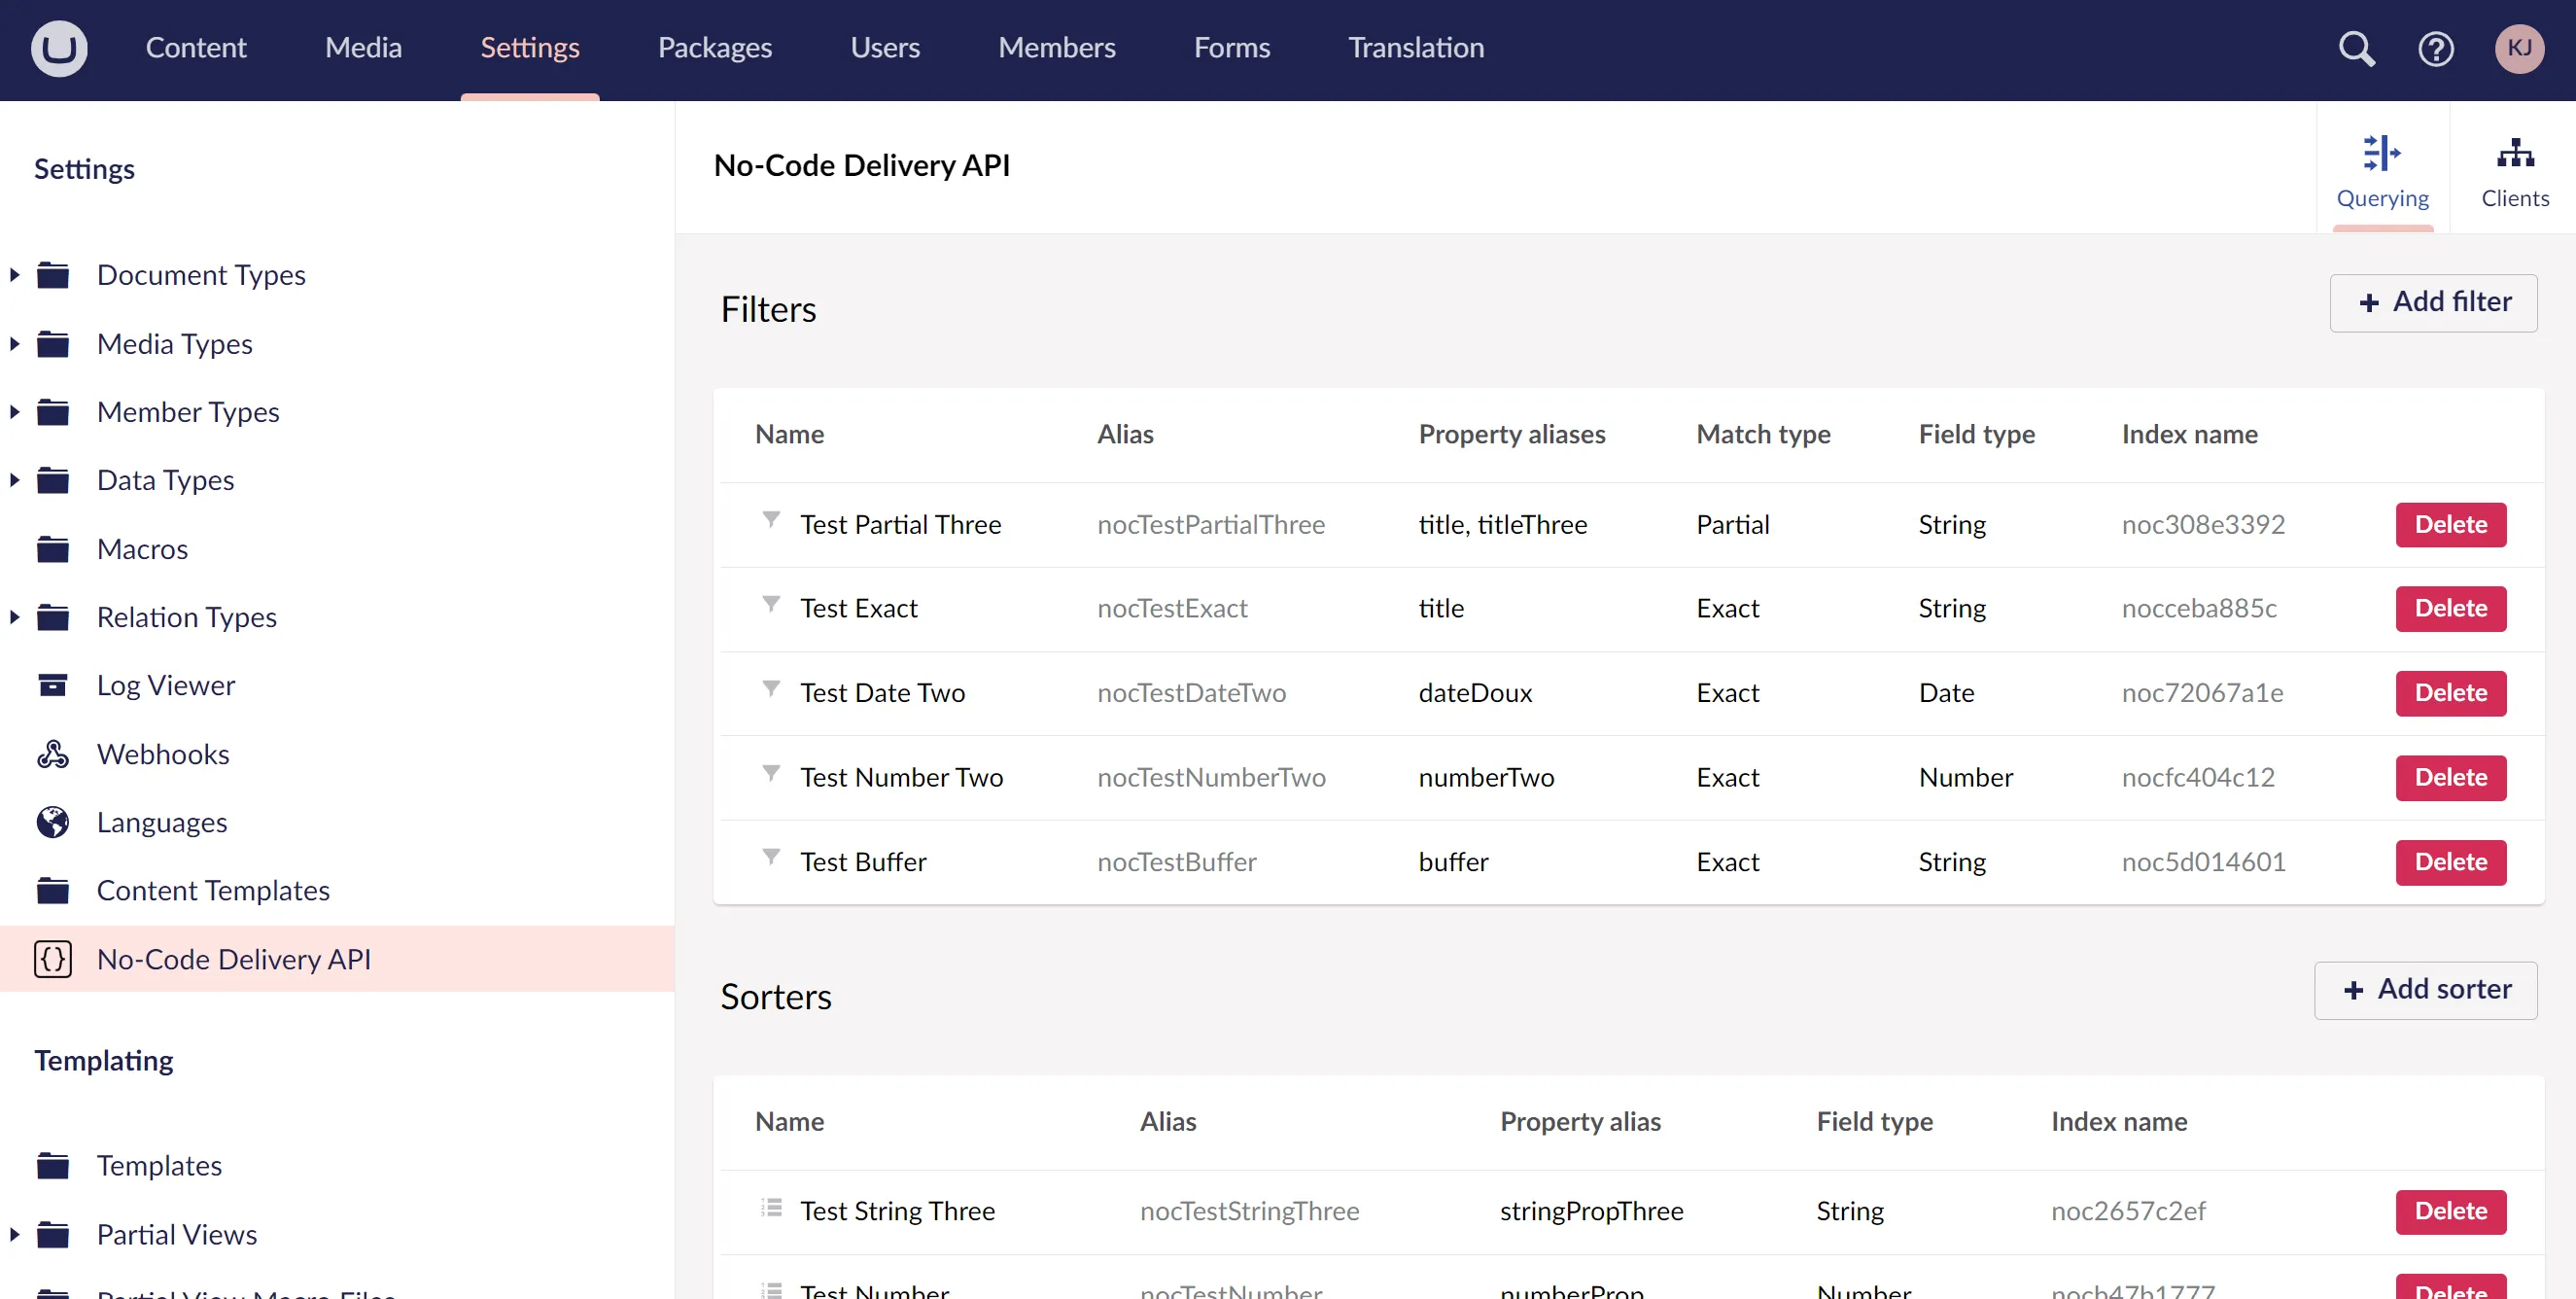Click the Log Viewer box icon
The height and width of the screenshot is (1299, 2576).
(53, 685)
